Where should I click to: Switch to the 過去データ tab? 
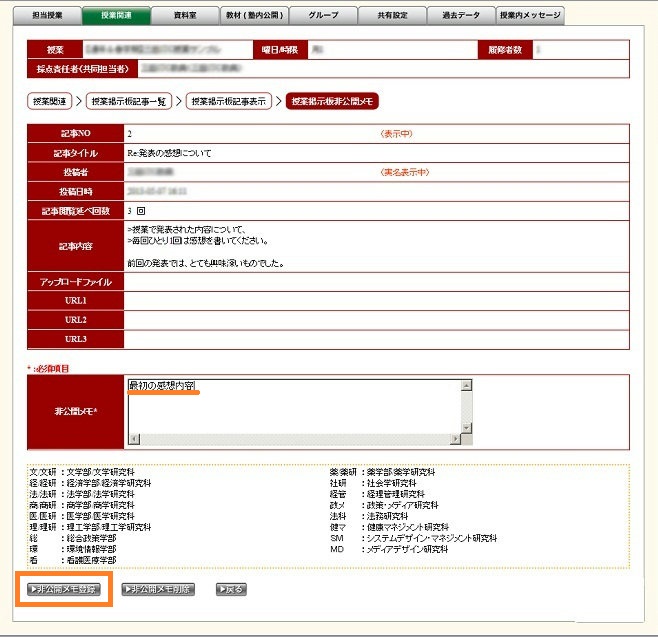461,16
